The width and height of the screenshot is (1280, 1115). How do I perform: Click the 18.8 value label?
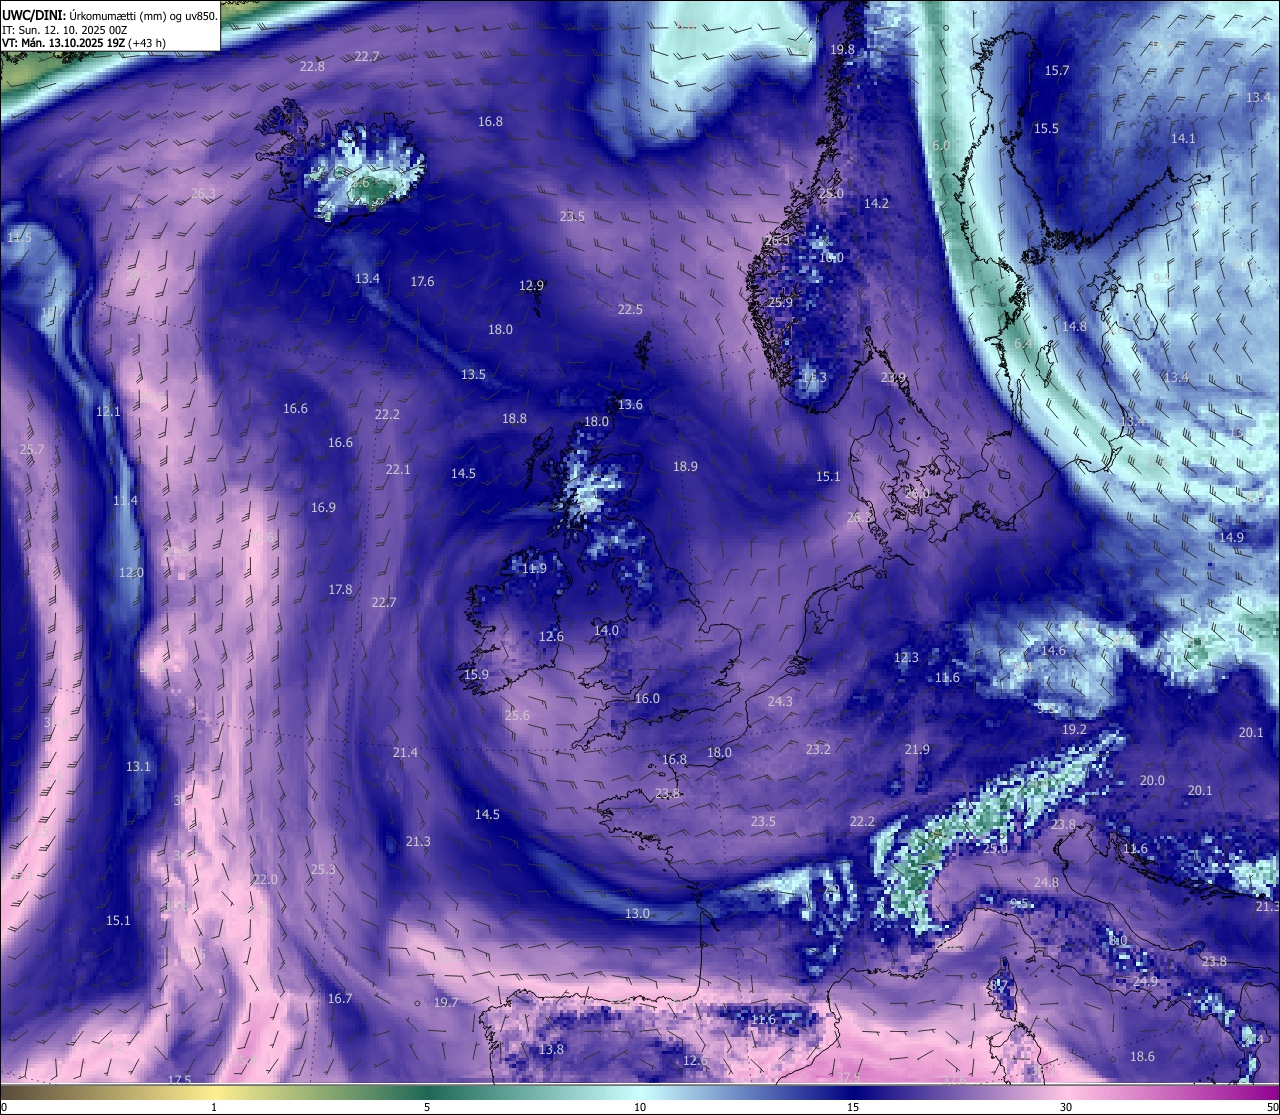pyautogui.click(x=514, y=419)
